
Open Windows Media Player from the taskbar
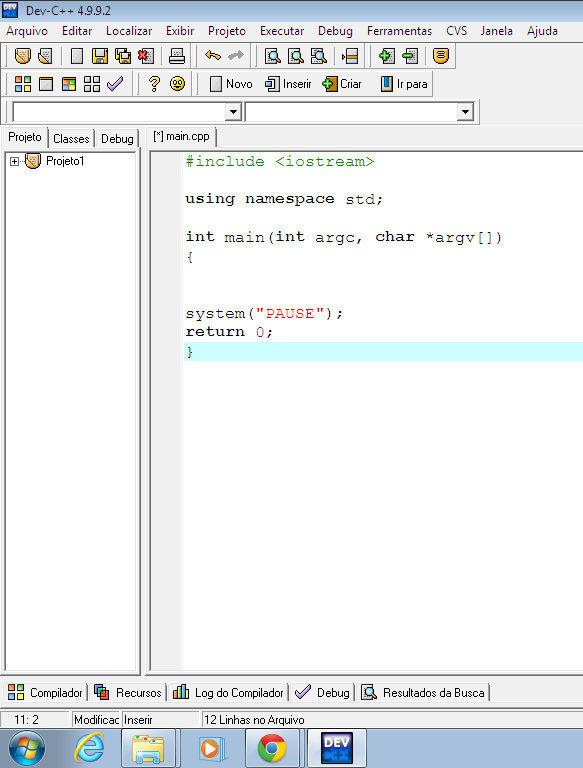click(212, 748)
